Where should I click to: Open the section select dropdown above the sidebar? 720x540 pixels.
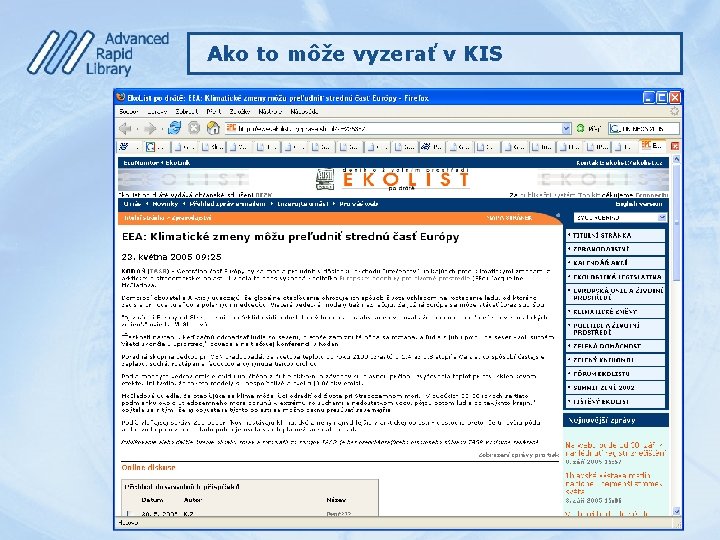coord(620,218)
